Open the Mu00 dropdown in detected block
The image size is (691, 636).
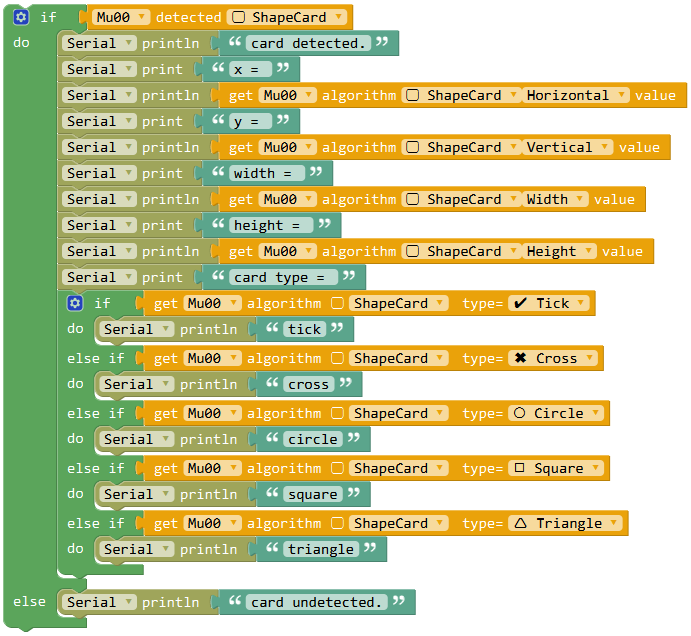click(121, 17)
